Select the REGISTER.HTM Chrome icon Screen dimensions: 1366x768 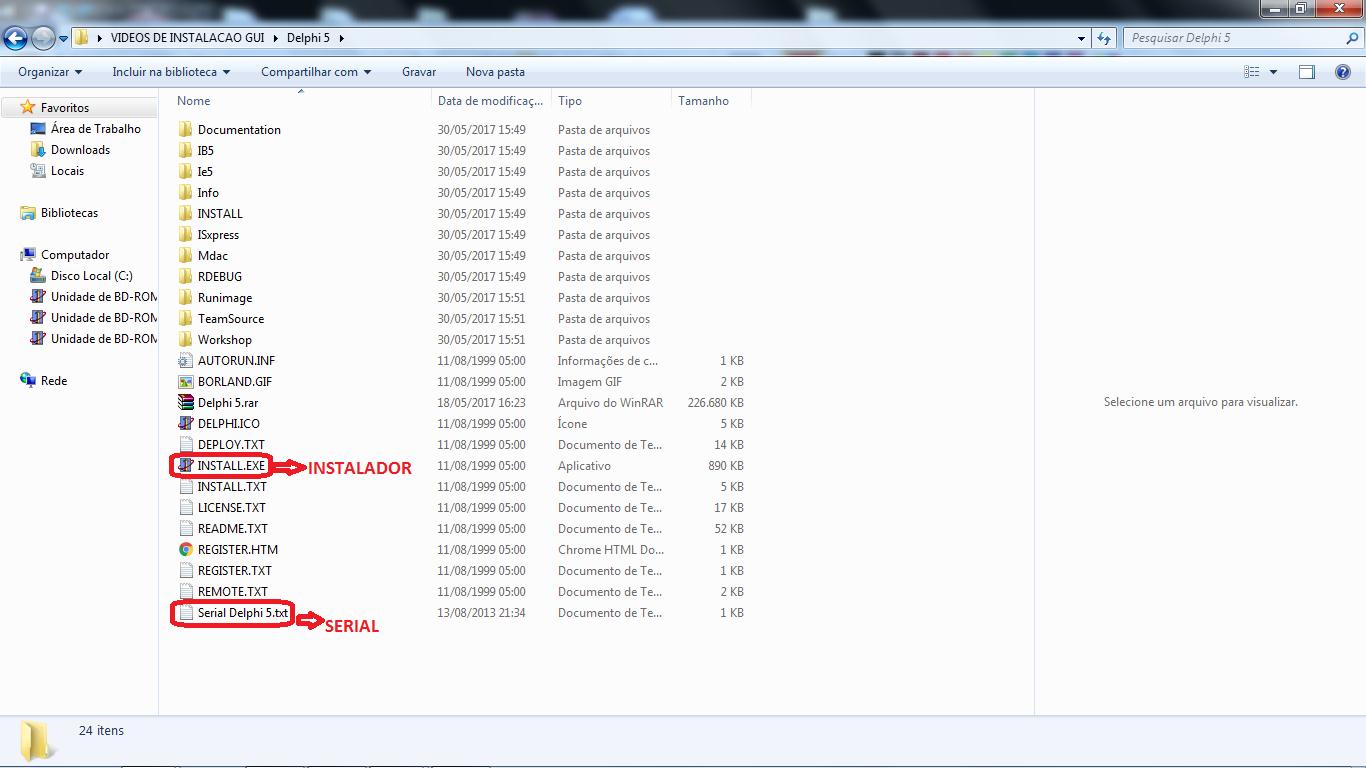185,549
